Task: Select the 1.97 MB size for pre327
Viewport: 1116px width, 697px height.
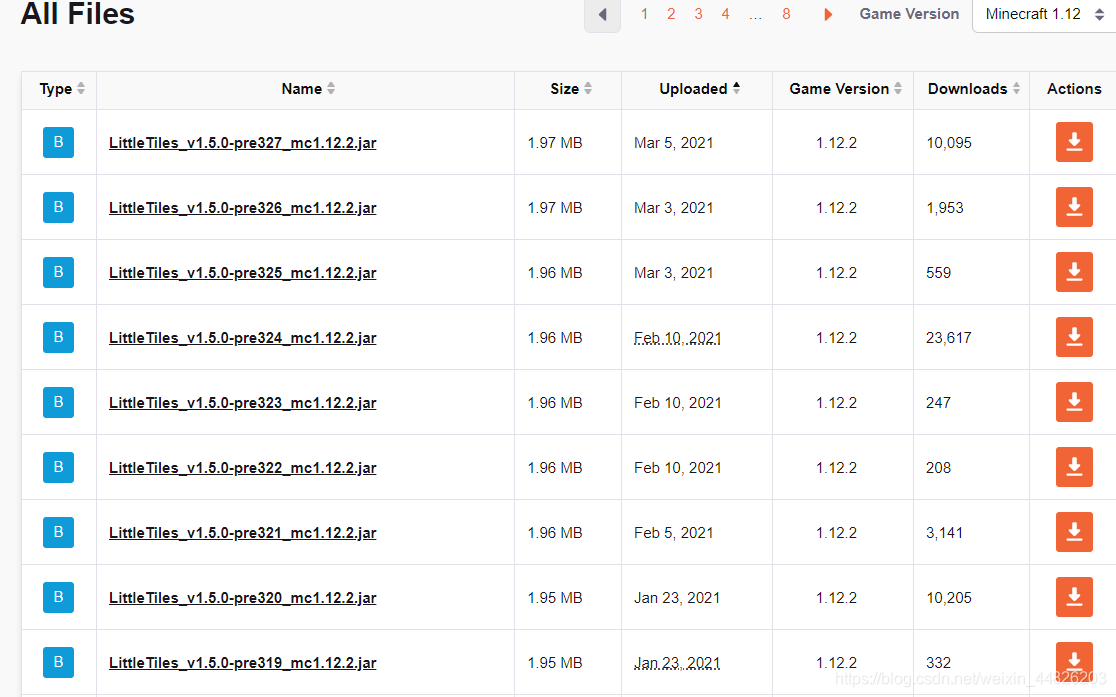Action: coord(554,143)
